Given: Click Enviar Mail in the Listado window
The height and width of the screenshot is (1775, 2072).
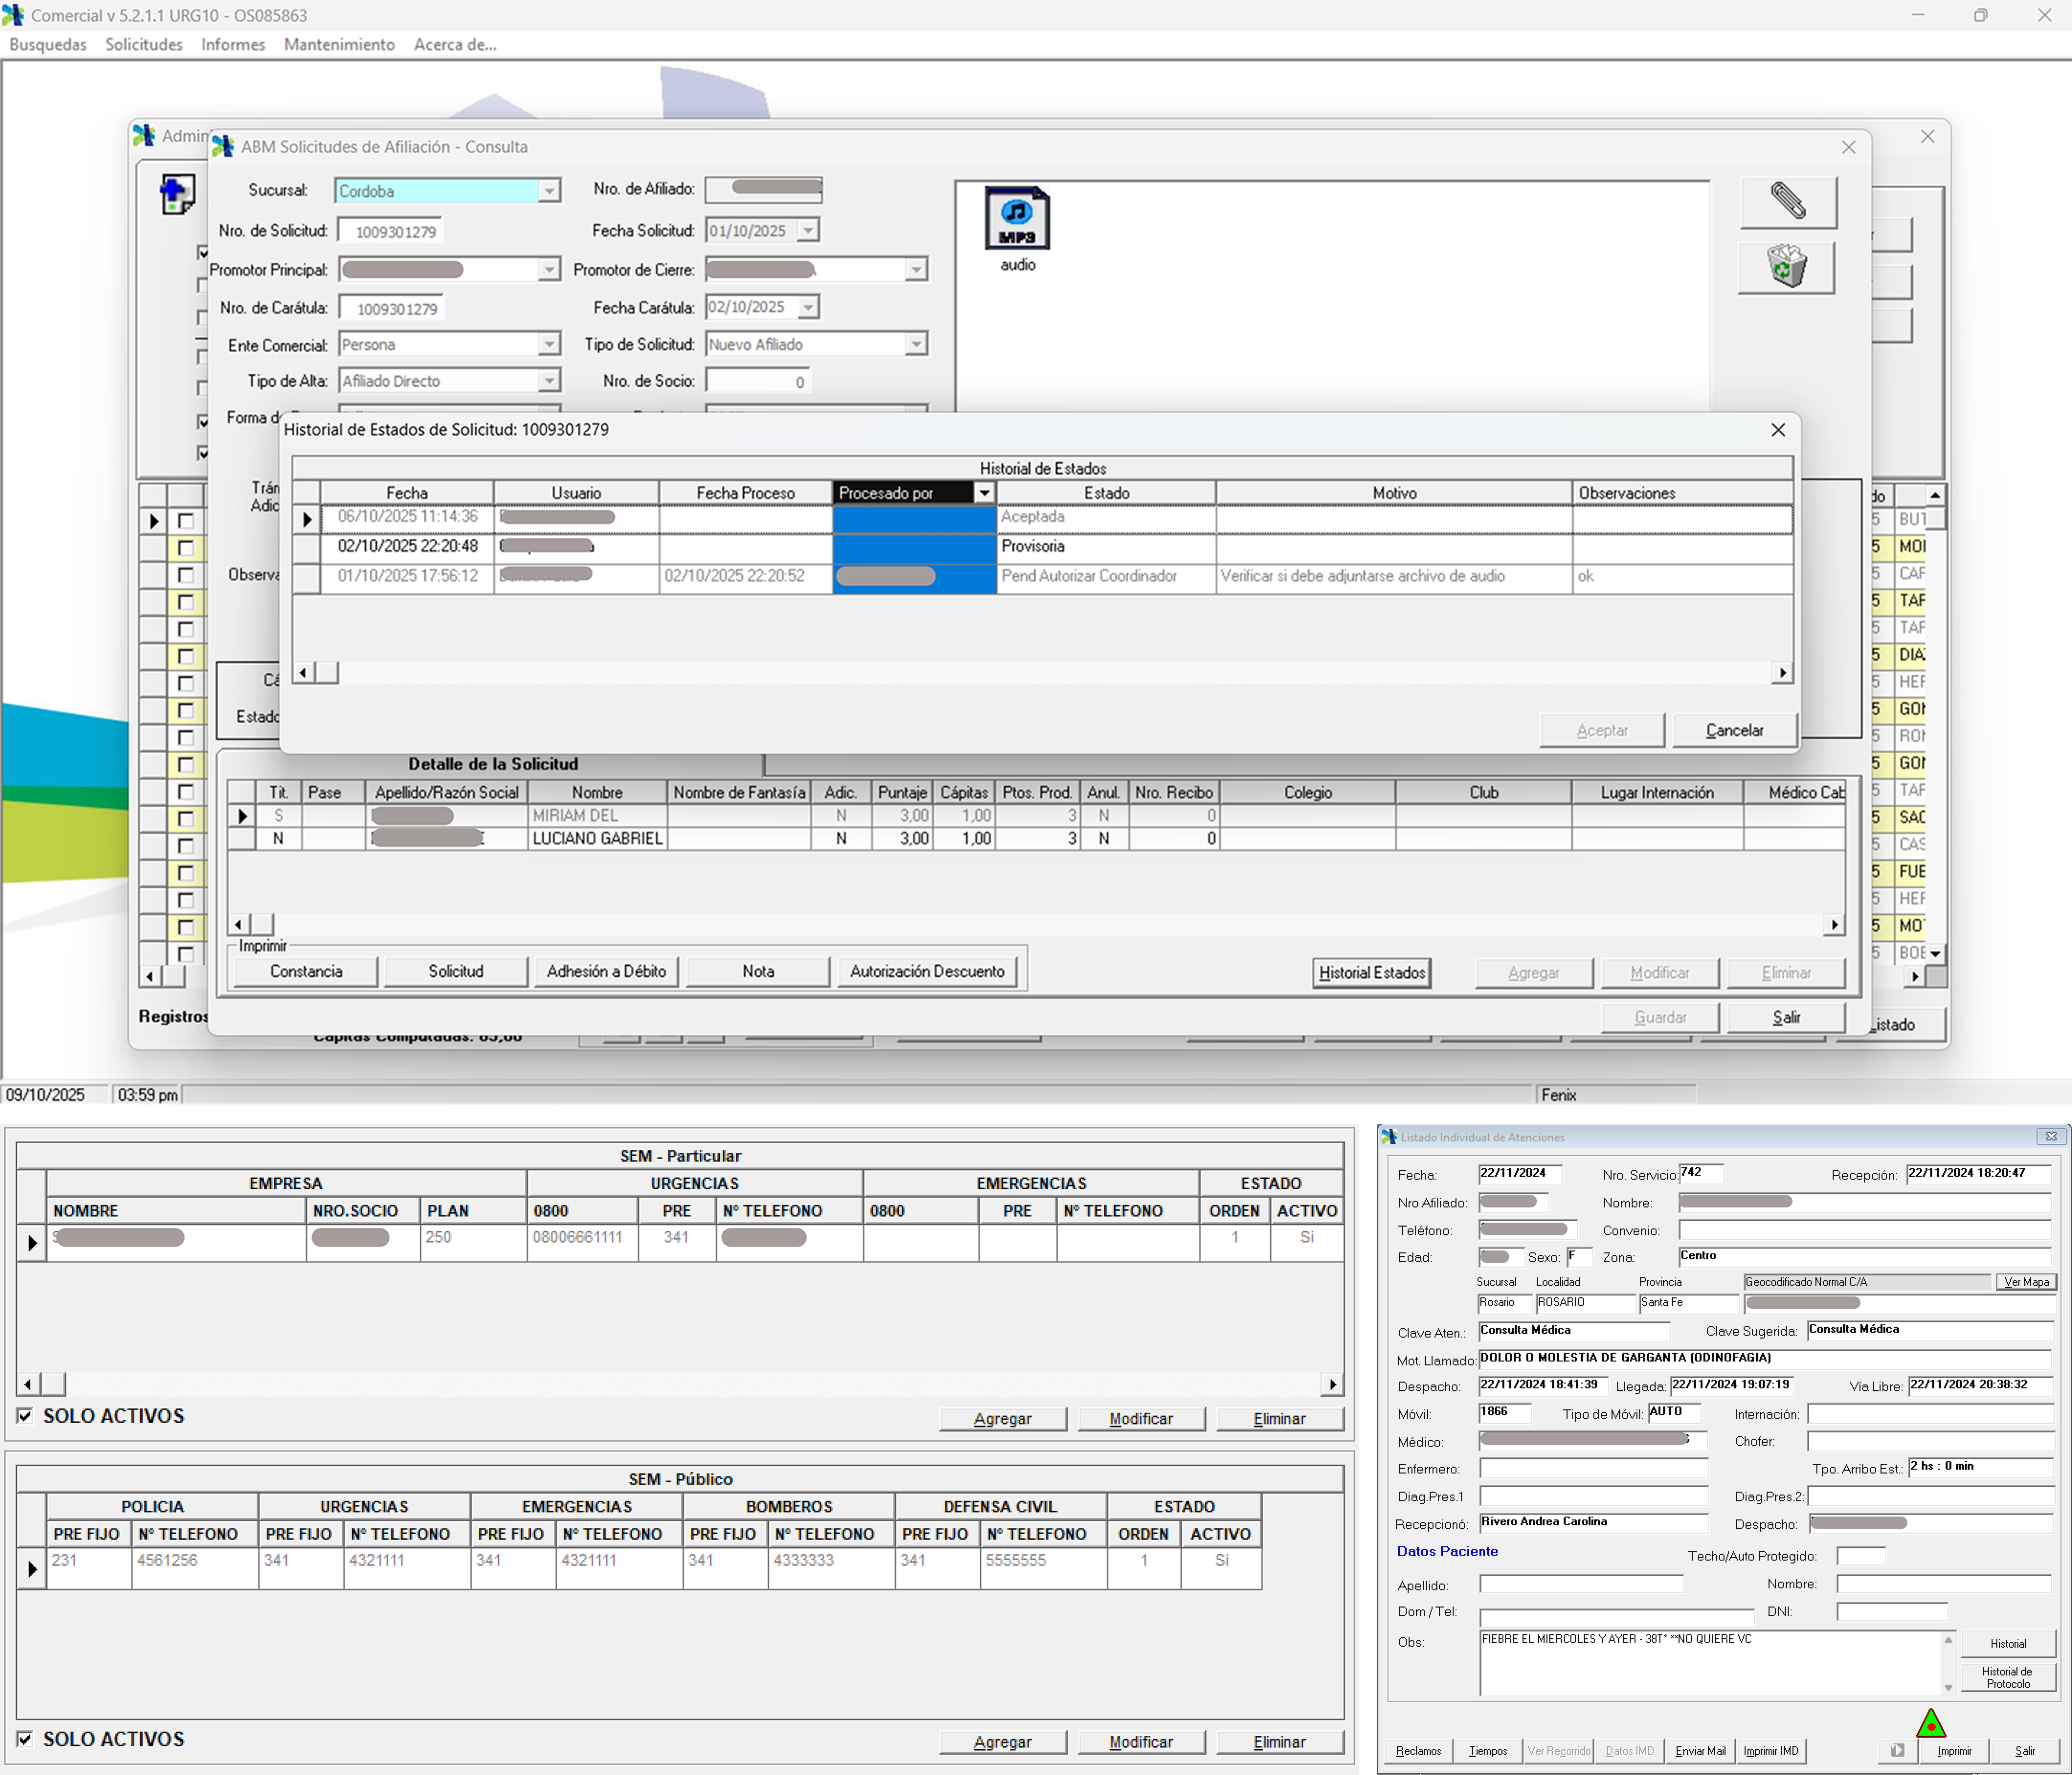Looking at the screenshot, I should click(x=1700, y=1751).
